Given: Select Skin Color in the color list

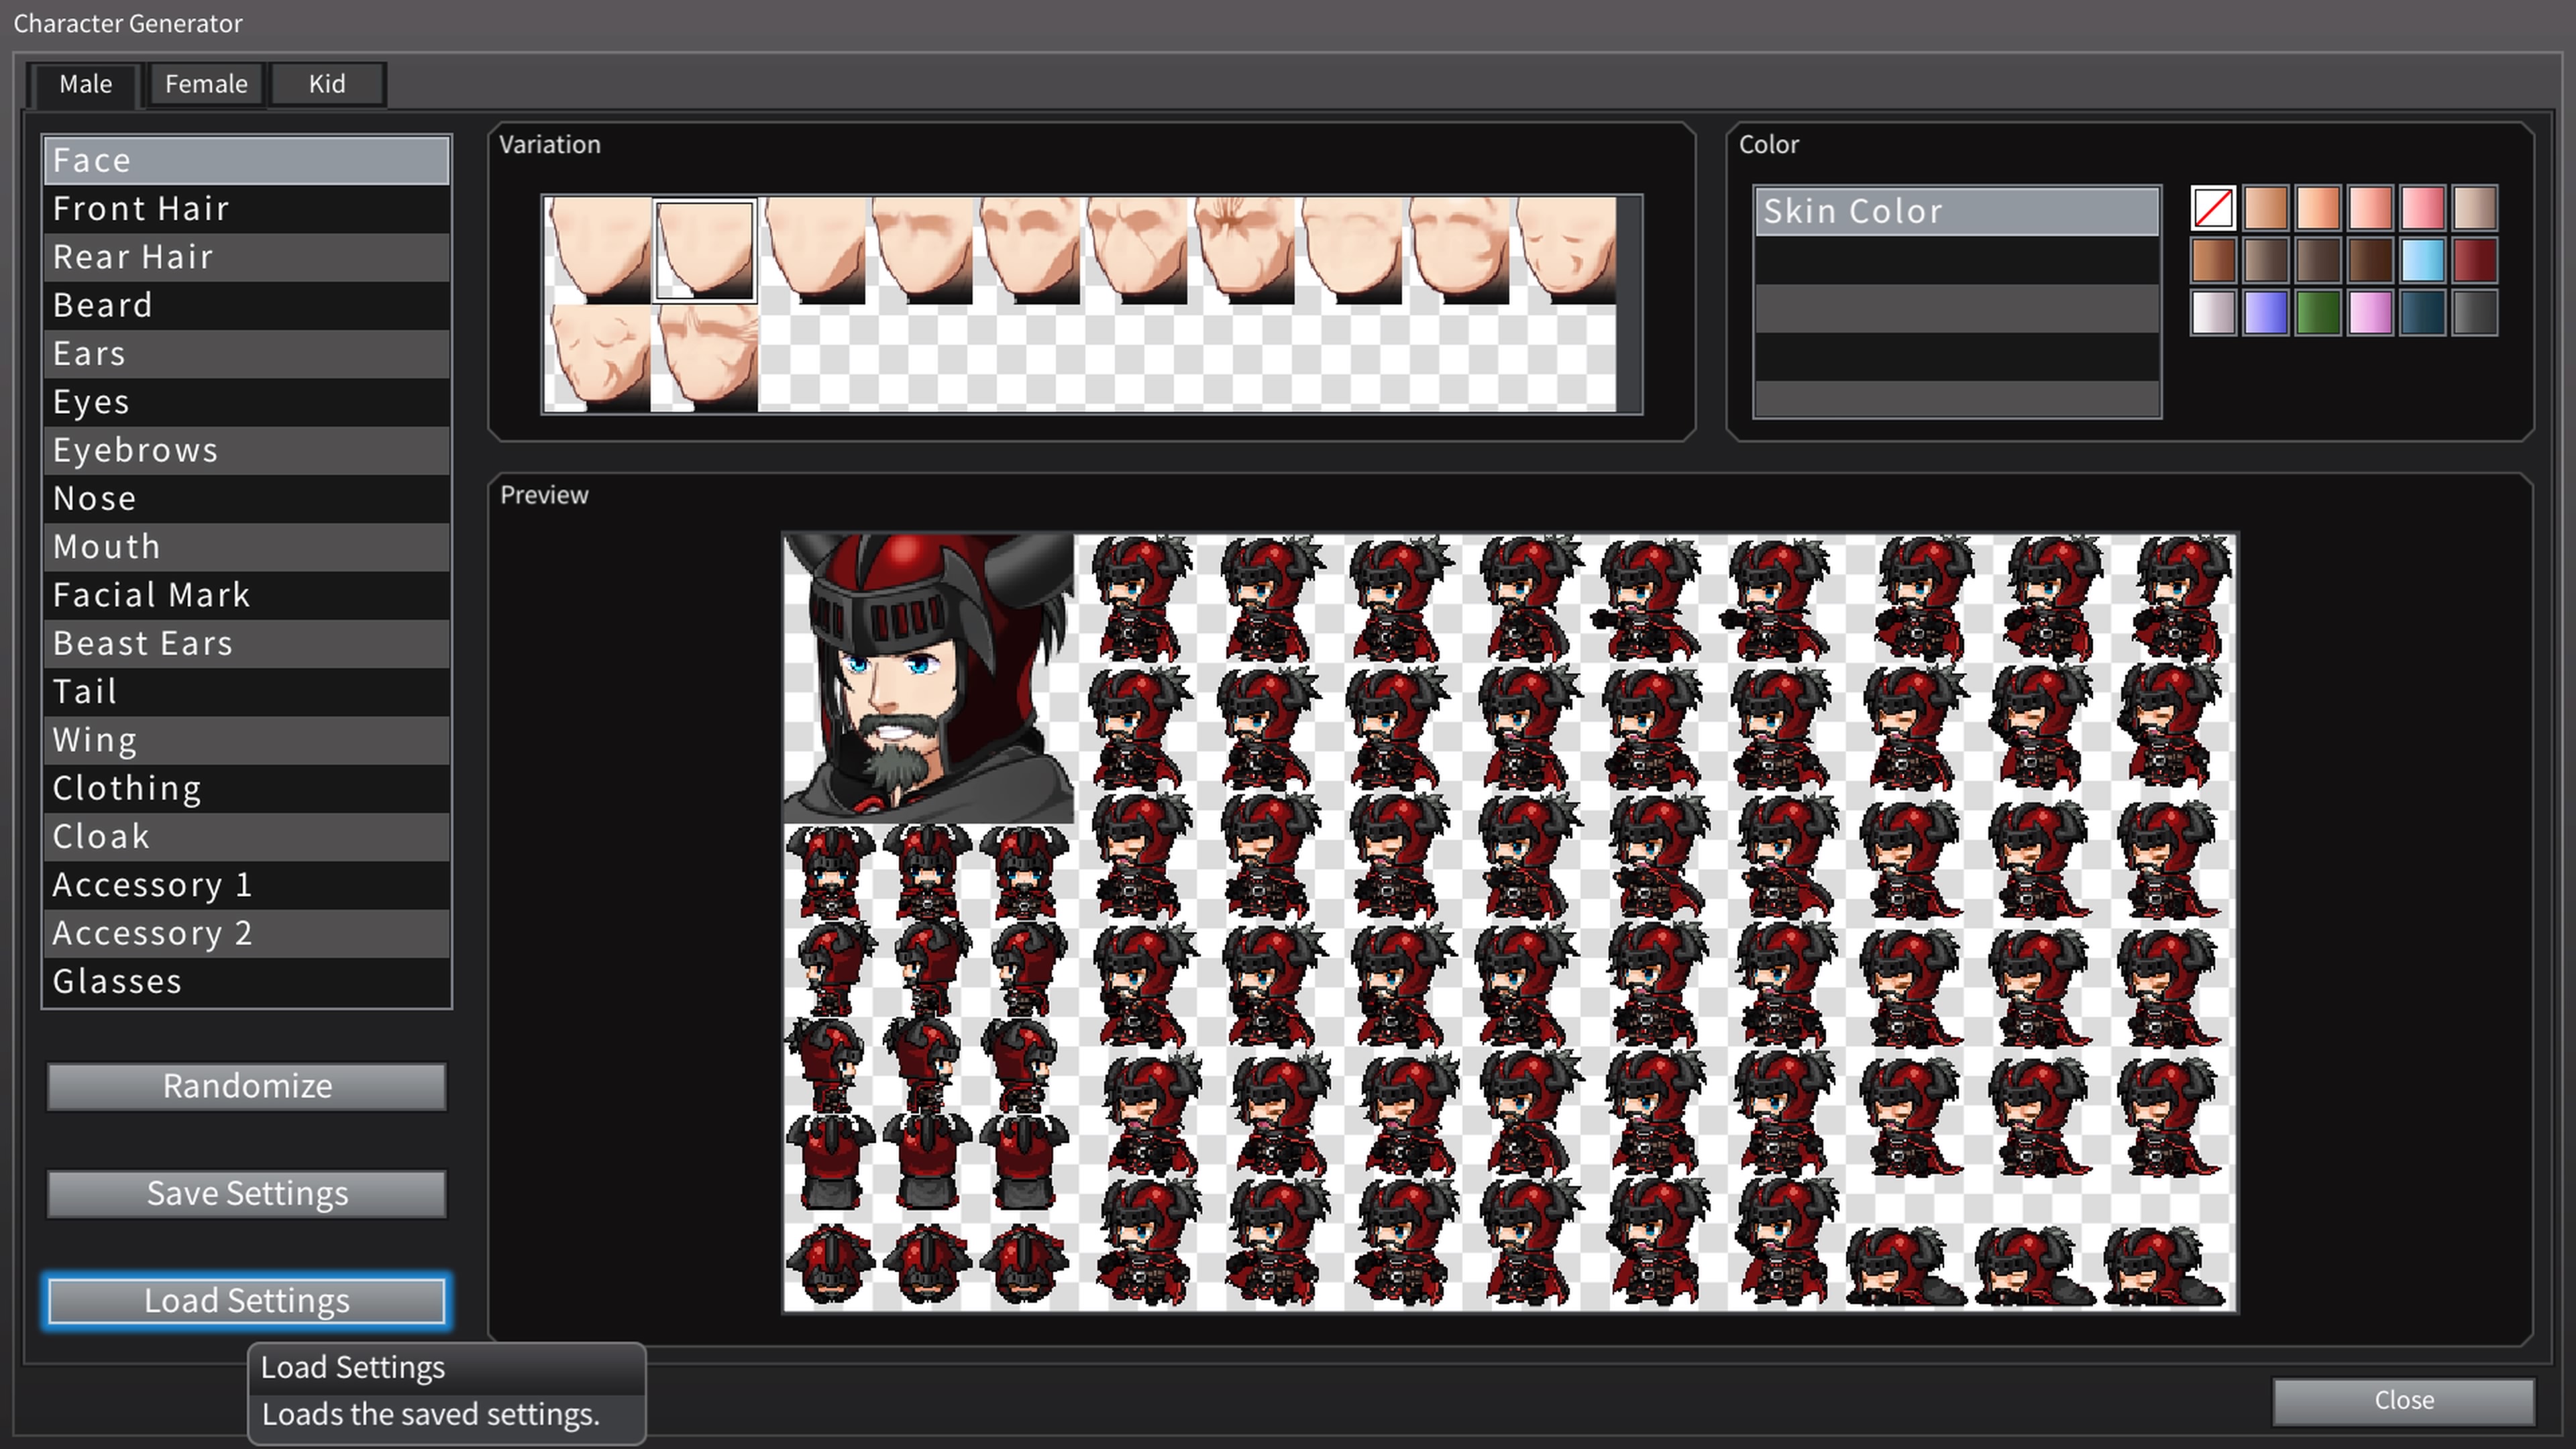Looking at the screenshot, I should point(1956,211).
